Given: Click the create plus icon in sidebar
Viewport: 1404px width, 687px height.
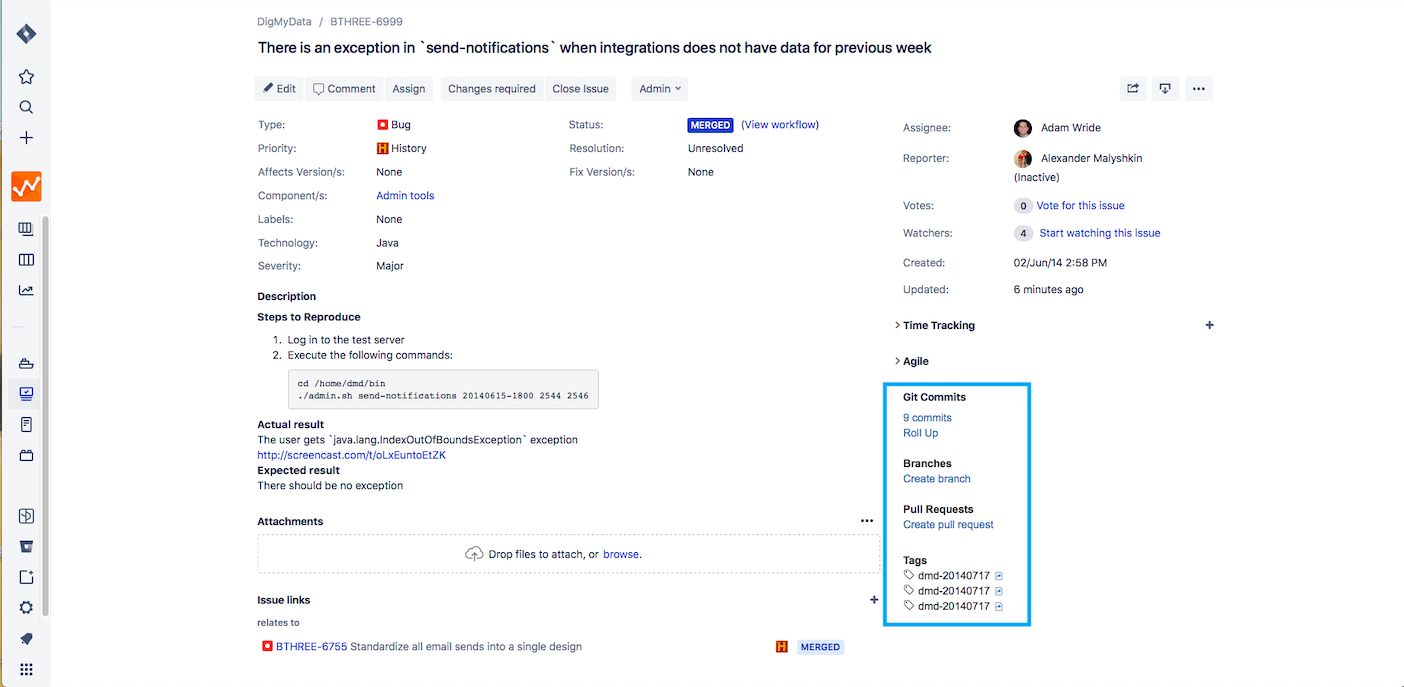Looking at the screenshot, I should tap(27, 138).
